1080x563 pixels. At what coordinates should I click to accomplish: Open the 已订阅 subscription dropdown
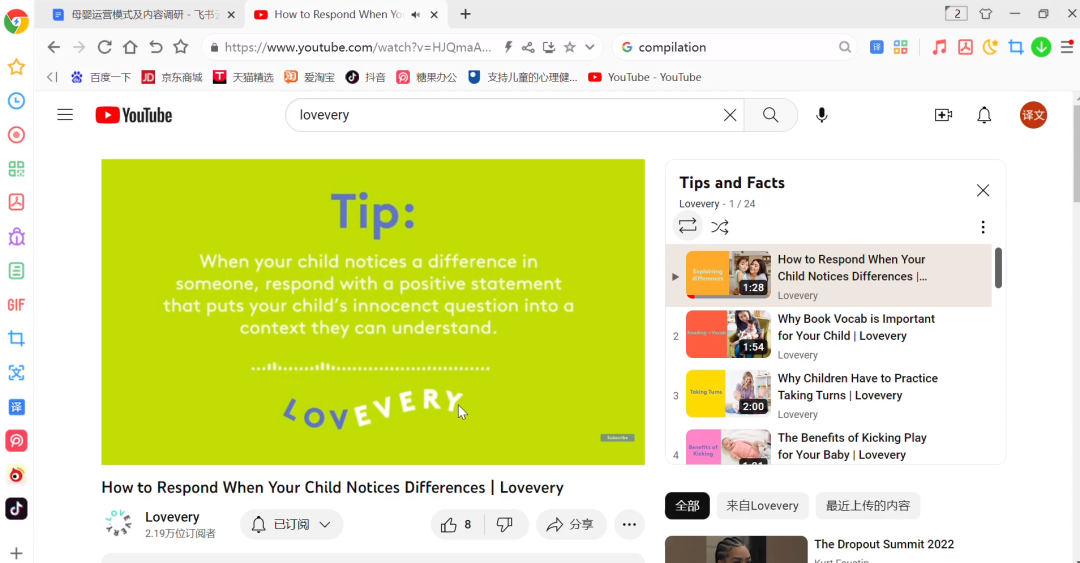(291, 524)
